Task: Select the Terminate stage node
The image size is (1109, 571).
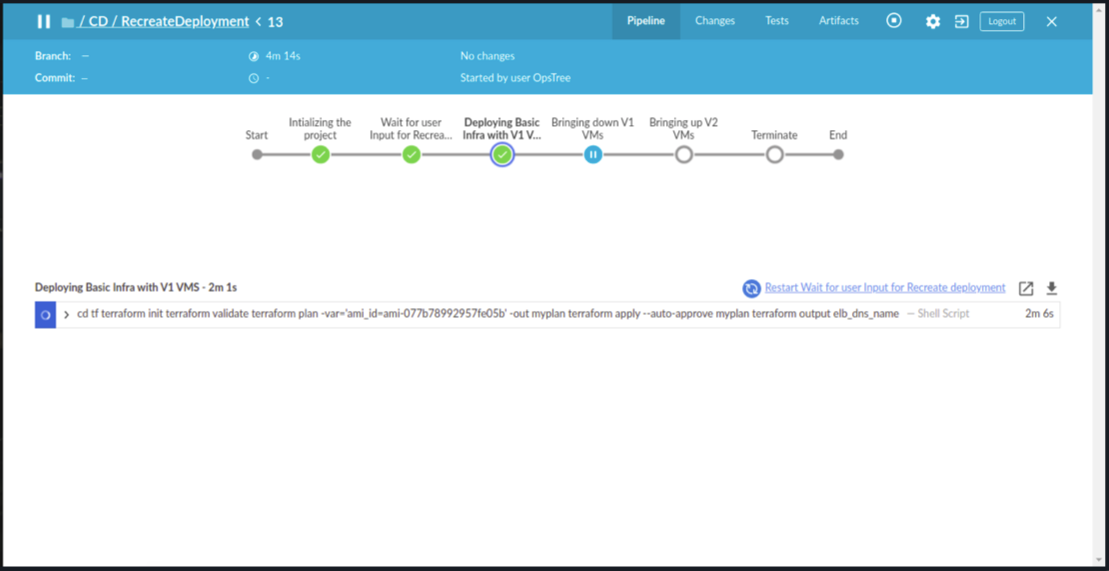Action: [x=774, y=155]
